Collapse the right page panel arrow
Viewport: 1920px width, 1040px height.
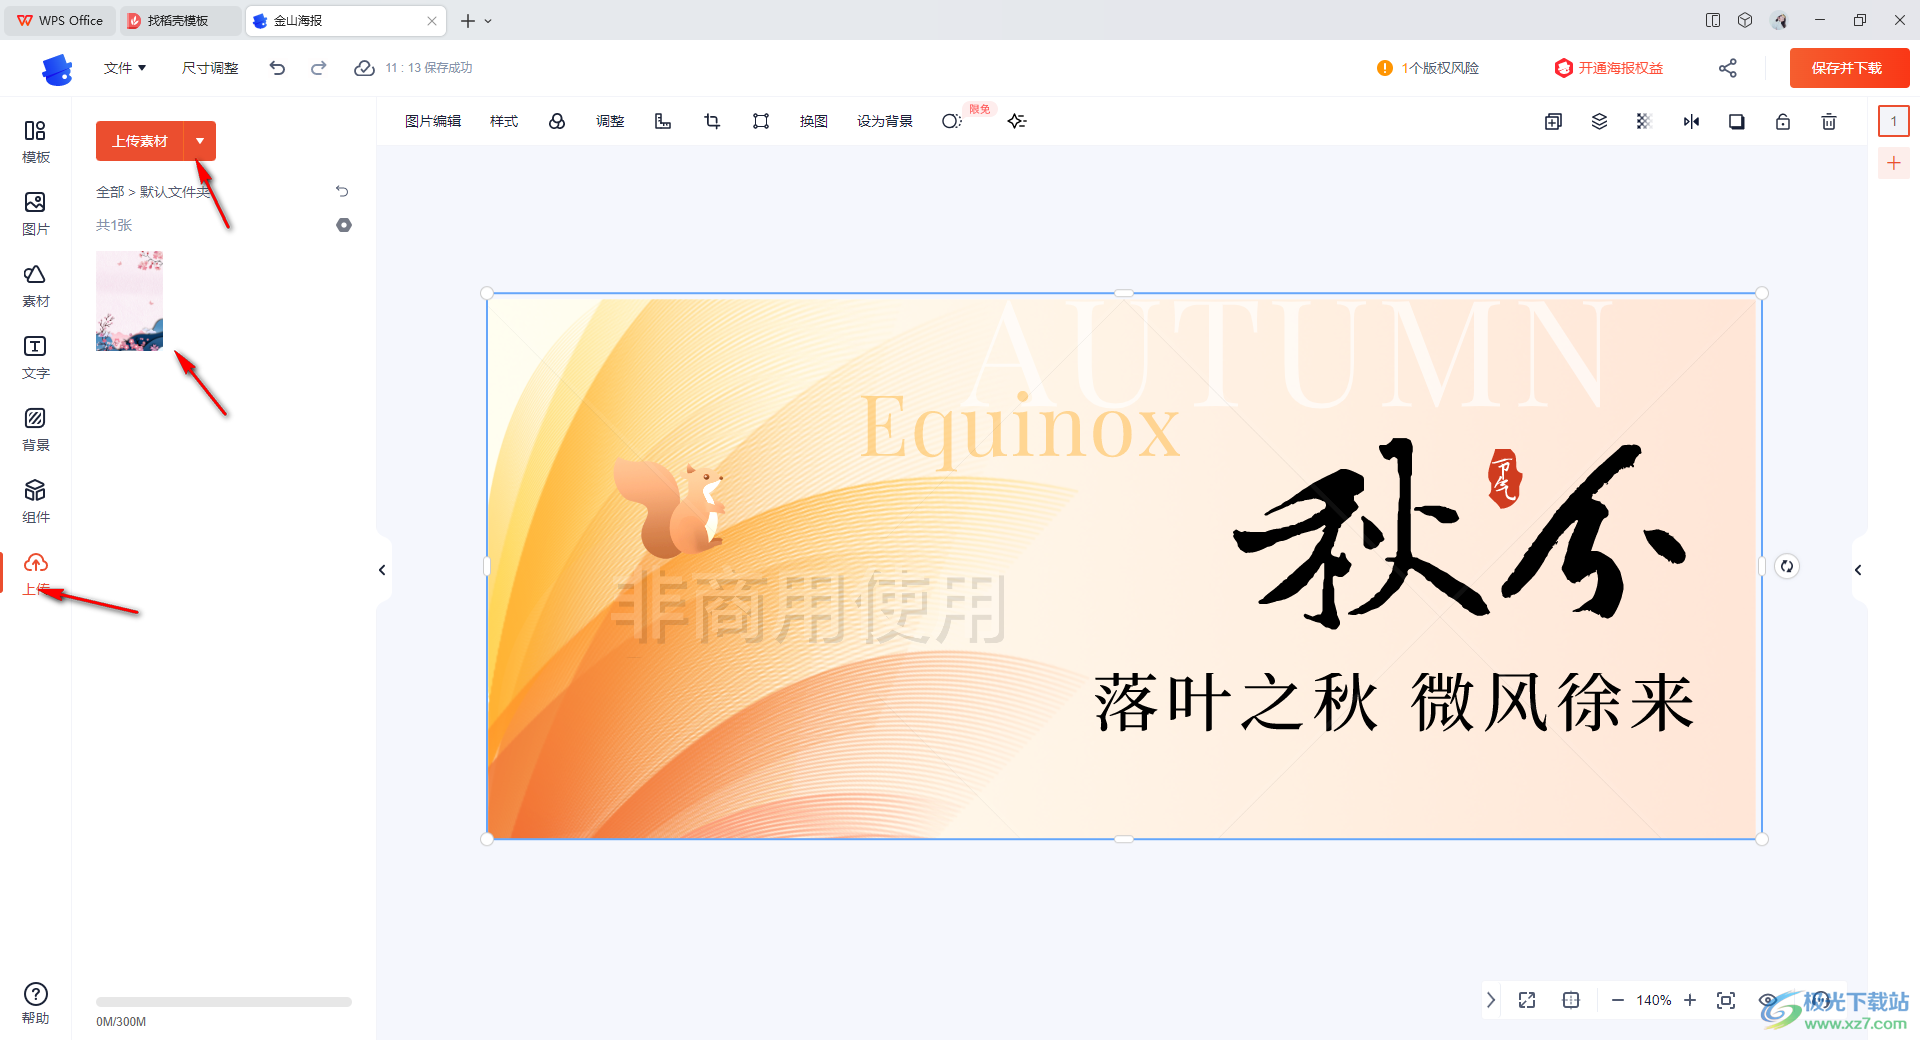pyautogui.click(x=1858, y=570)
